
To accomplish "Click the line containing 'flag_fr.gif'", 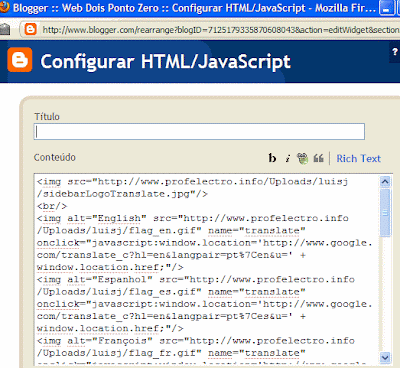I will pos(171,353).
